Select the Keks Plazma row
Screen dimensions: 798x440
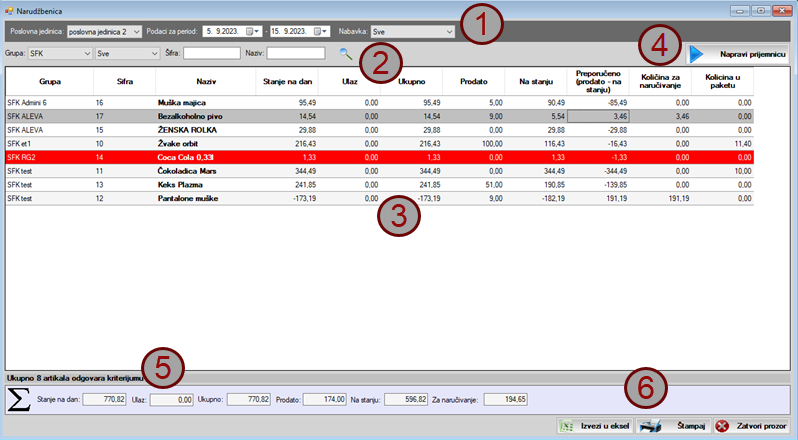(380, 185)
